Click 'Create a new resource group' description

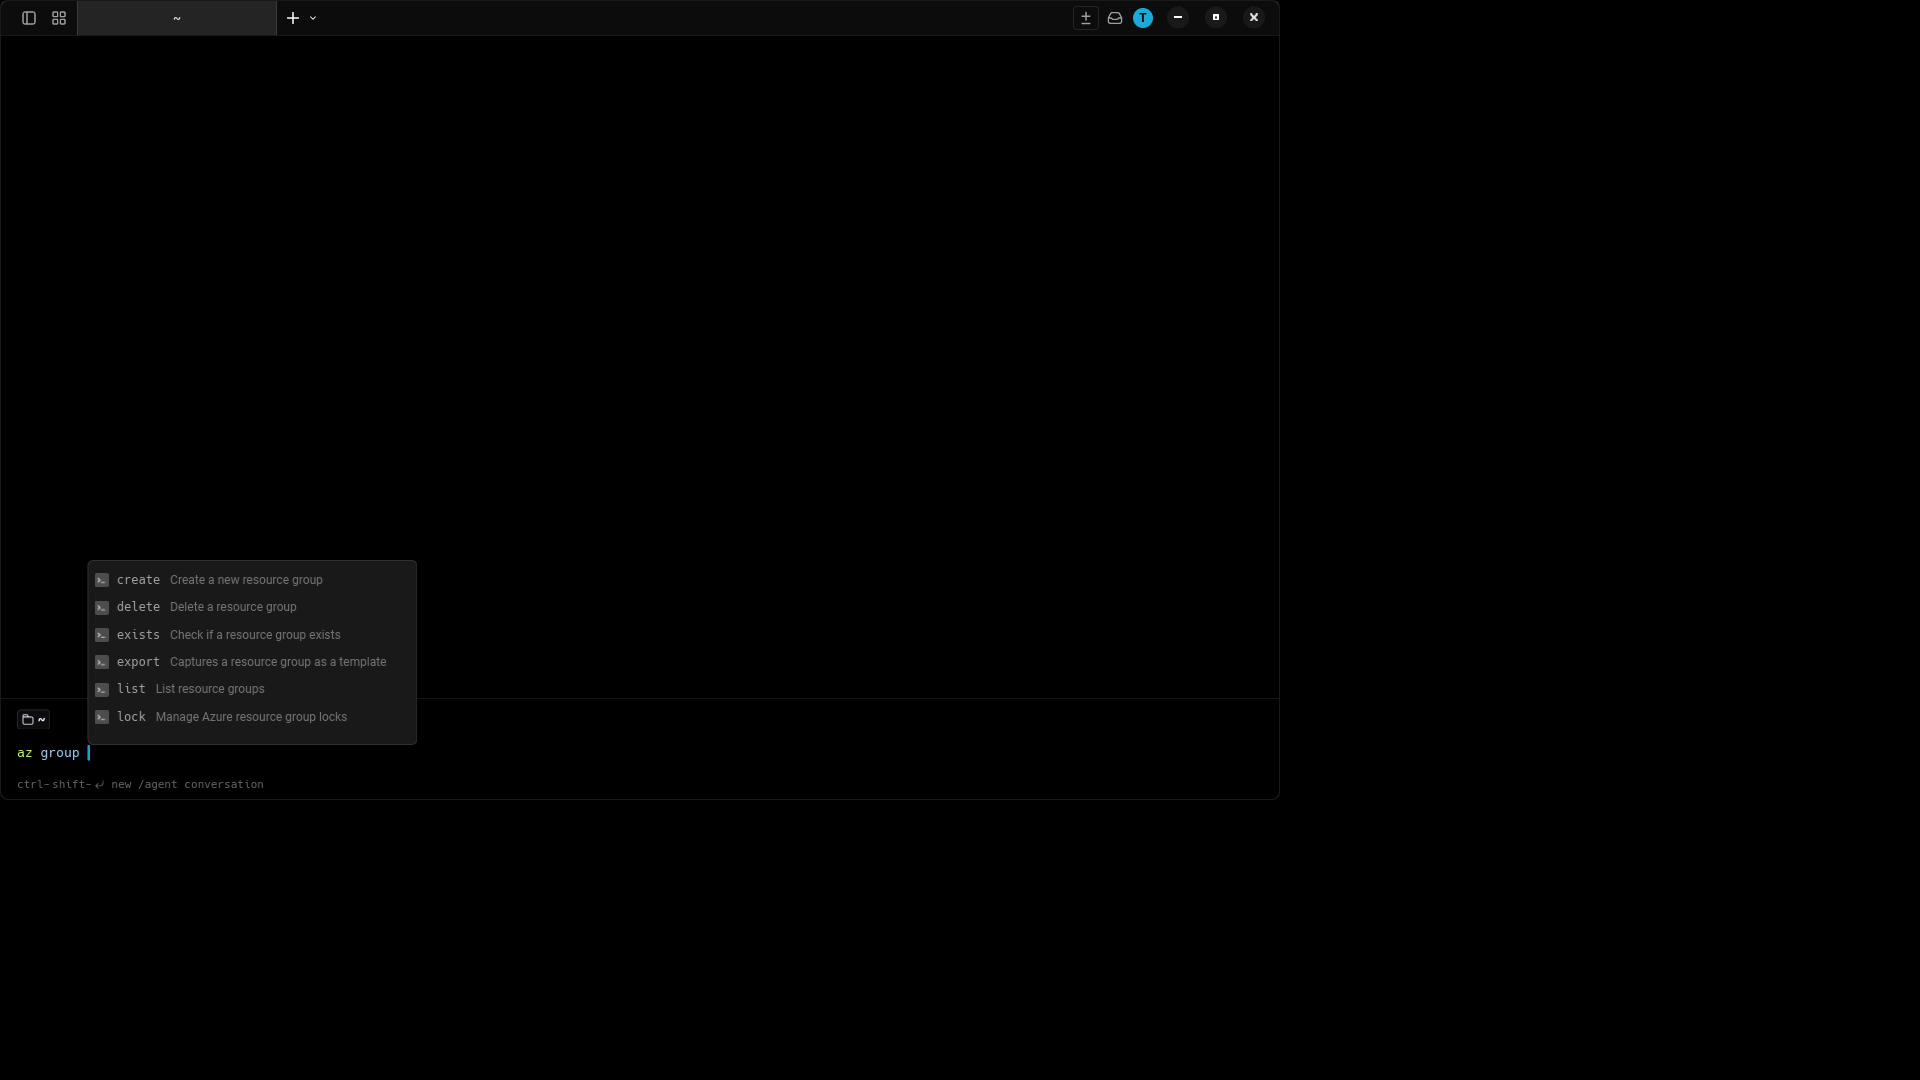[x=246, y=580]
